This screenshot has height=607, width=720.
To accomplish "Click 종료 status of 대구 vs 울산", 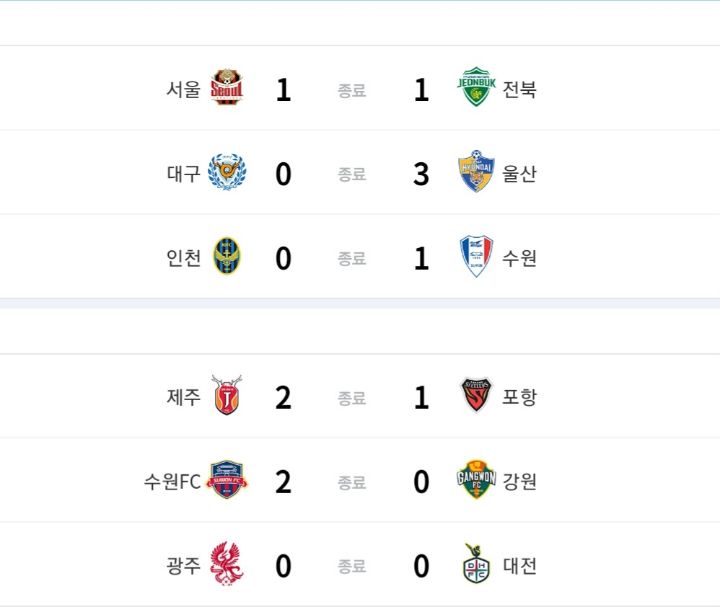I will coord(352,174).
